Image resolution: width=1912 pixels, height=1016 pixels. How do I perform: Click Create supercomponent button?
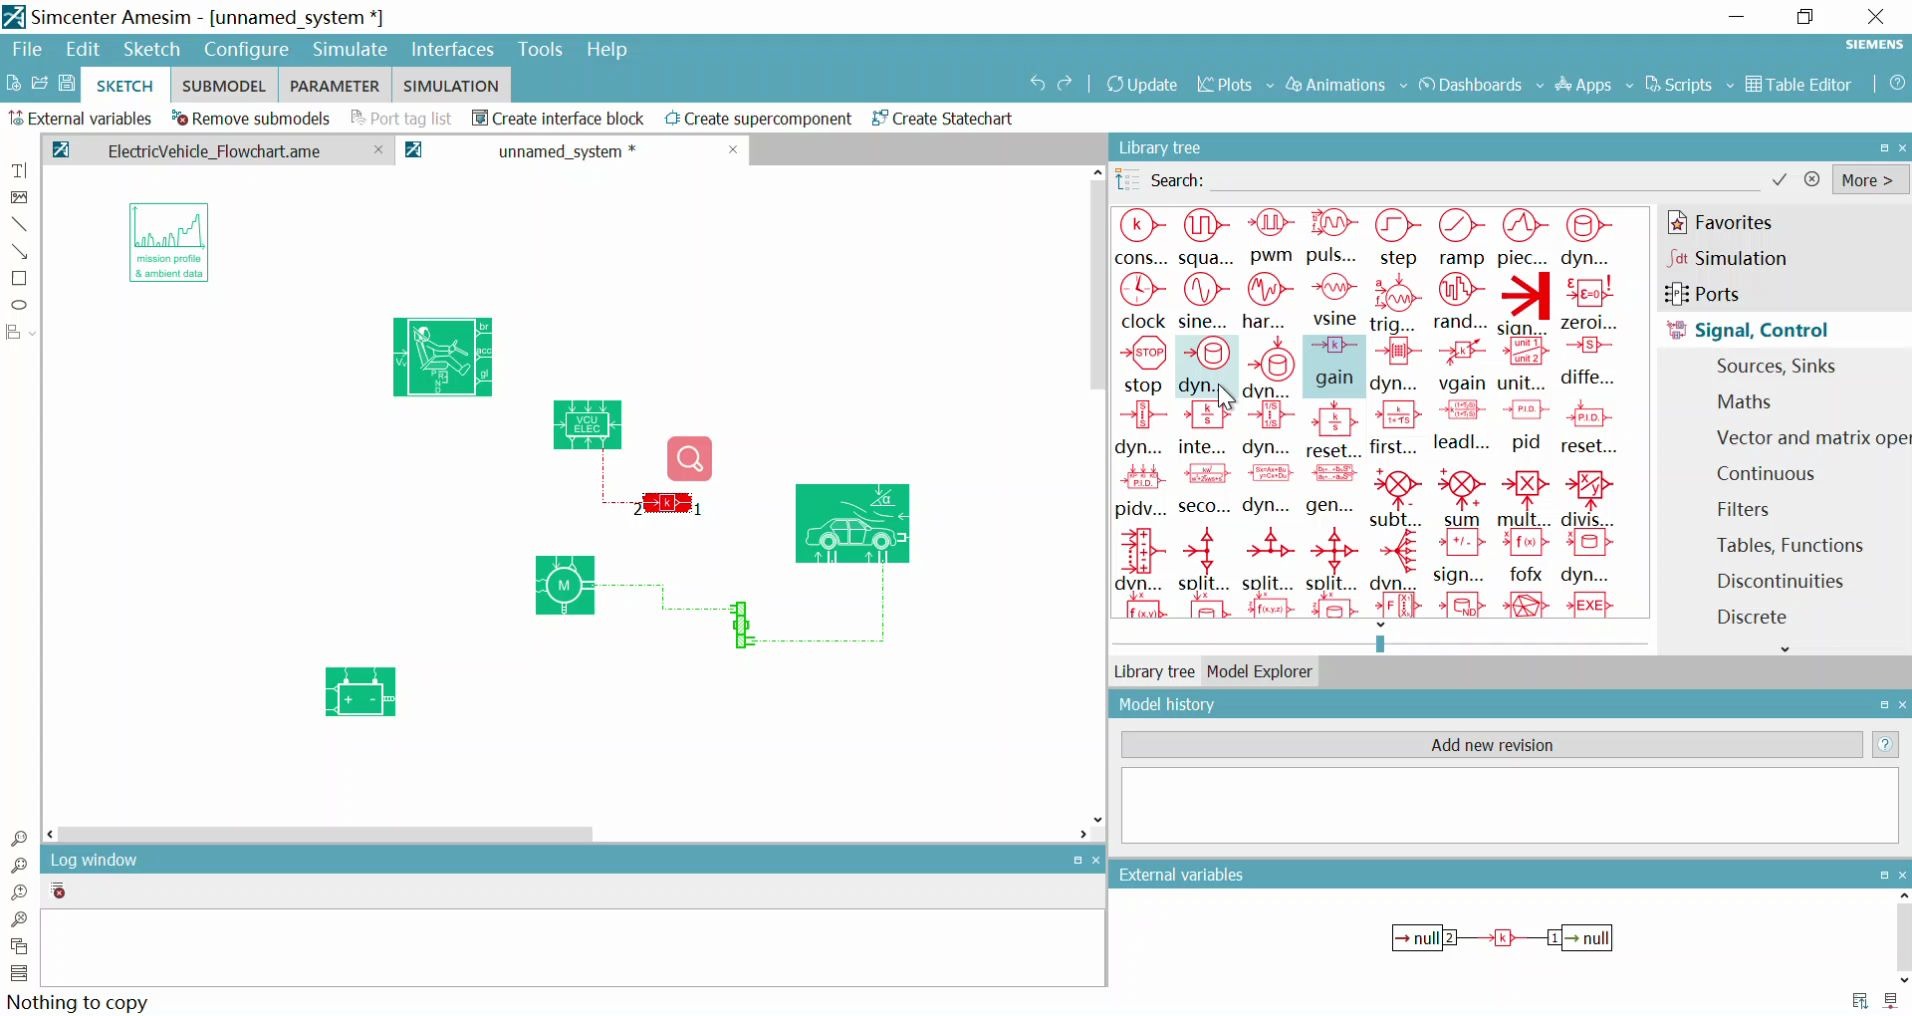pos(758,119)
